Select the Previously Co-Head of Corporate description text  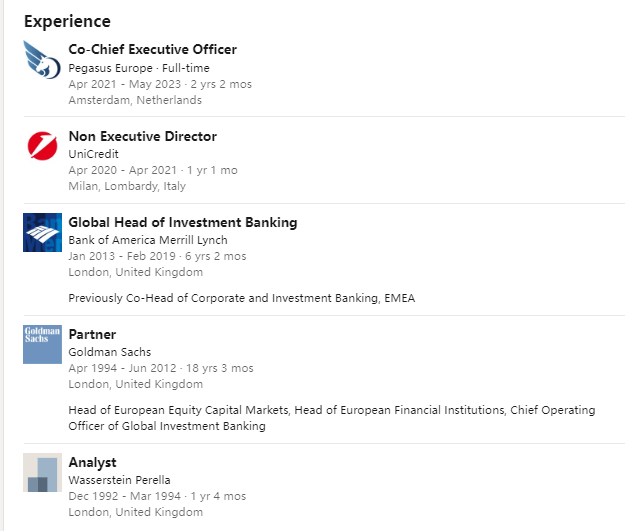[242, 298]
